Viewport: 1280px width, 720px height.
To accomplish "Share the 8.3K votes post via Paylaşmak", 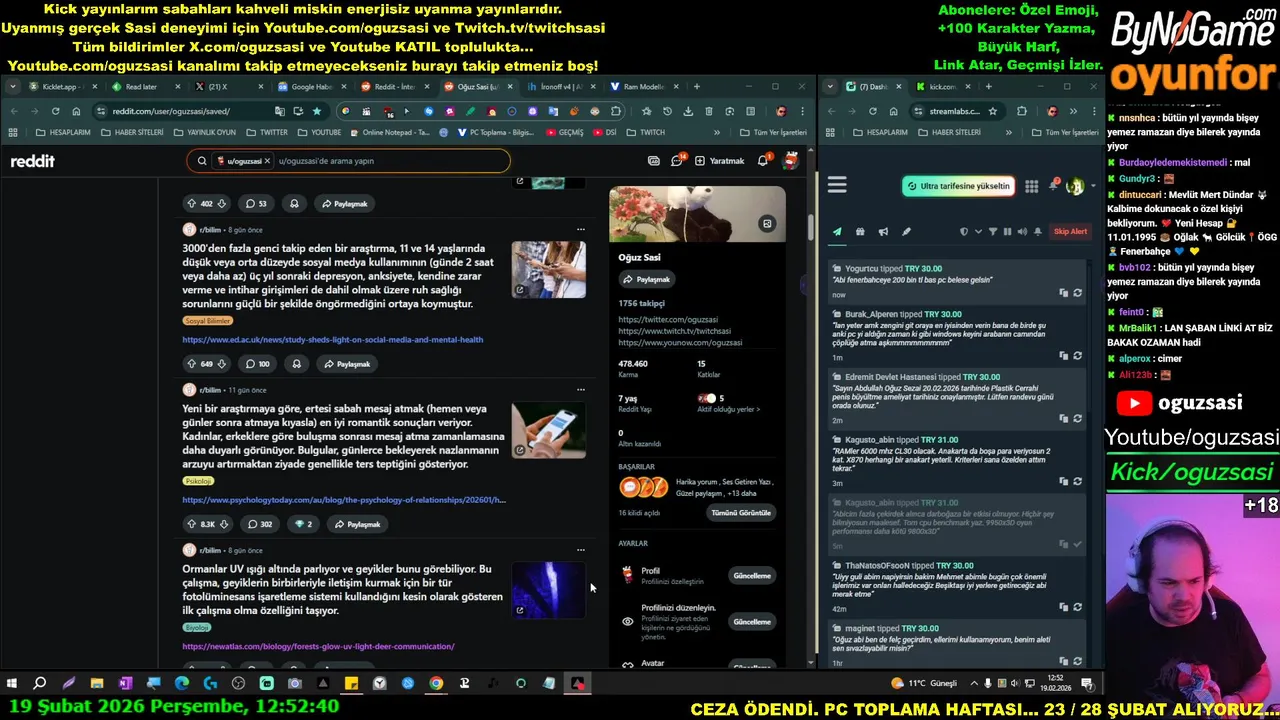I will pos(357,524).
